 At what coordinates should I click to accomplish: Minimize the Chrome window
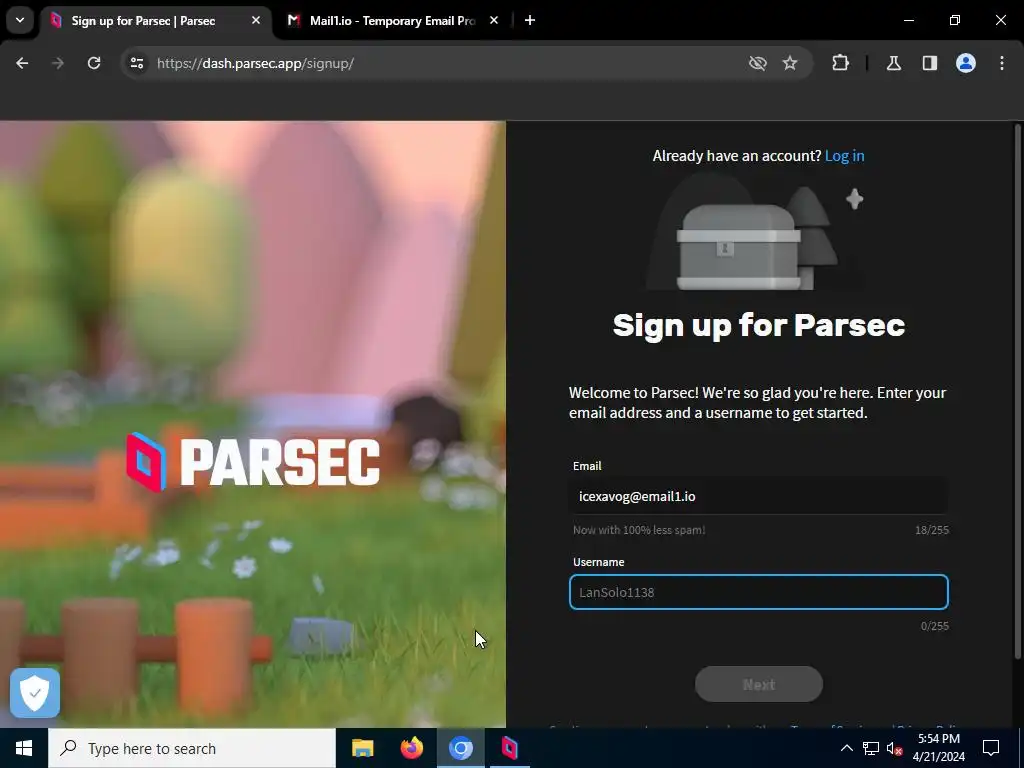908,20
